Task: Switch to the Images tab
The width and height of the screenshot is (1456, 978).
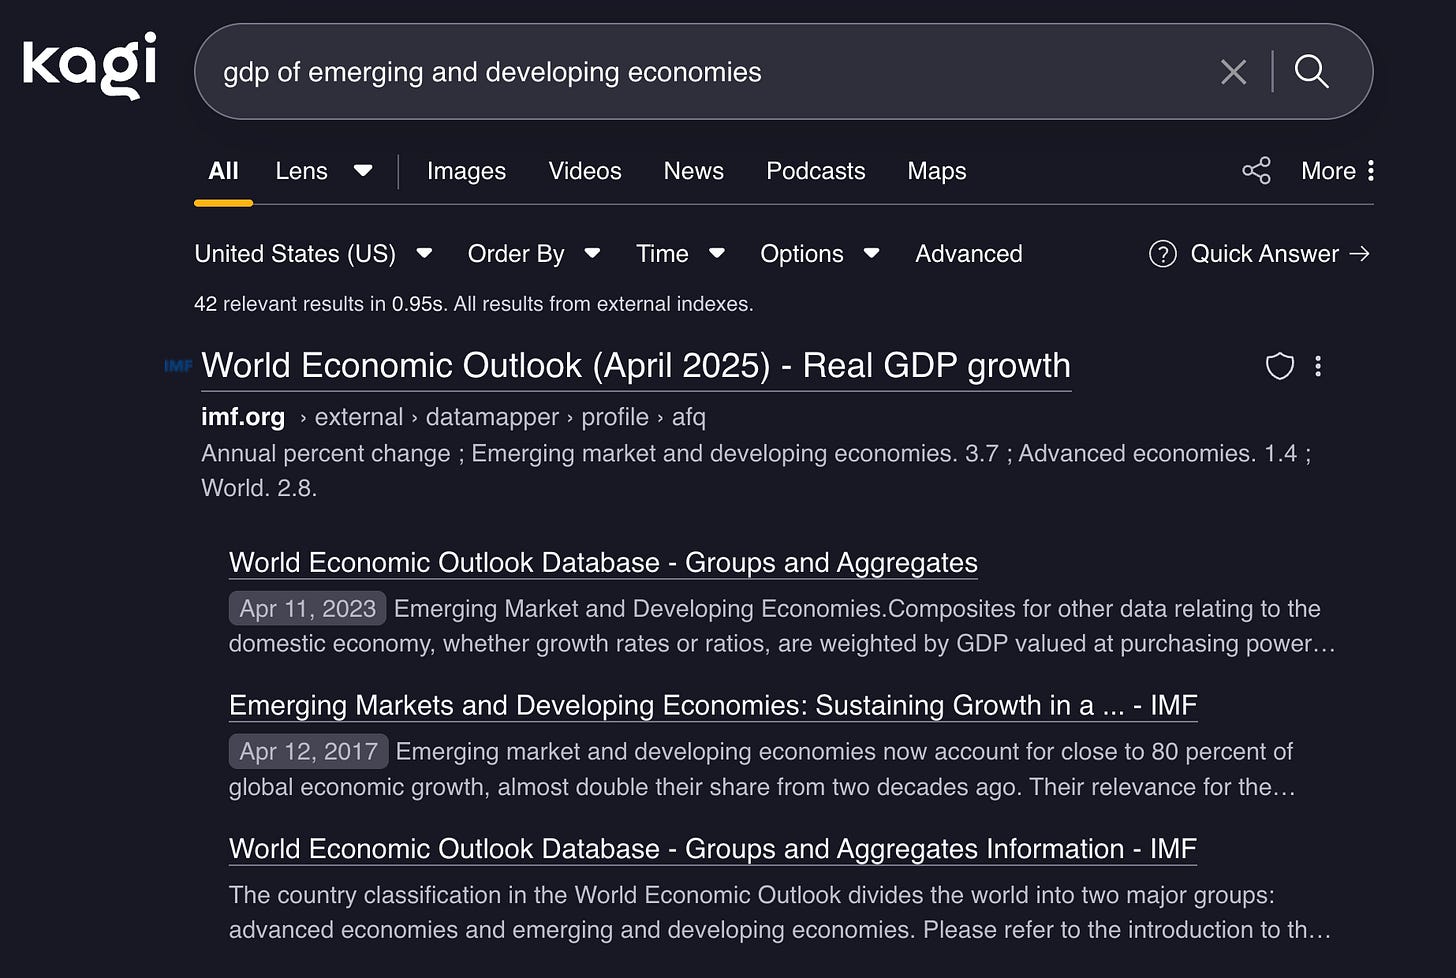Action: pos(466,171)
